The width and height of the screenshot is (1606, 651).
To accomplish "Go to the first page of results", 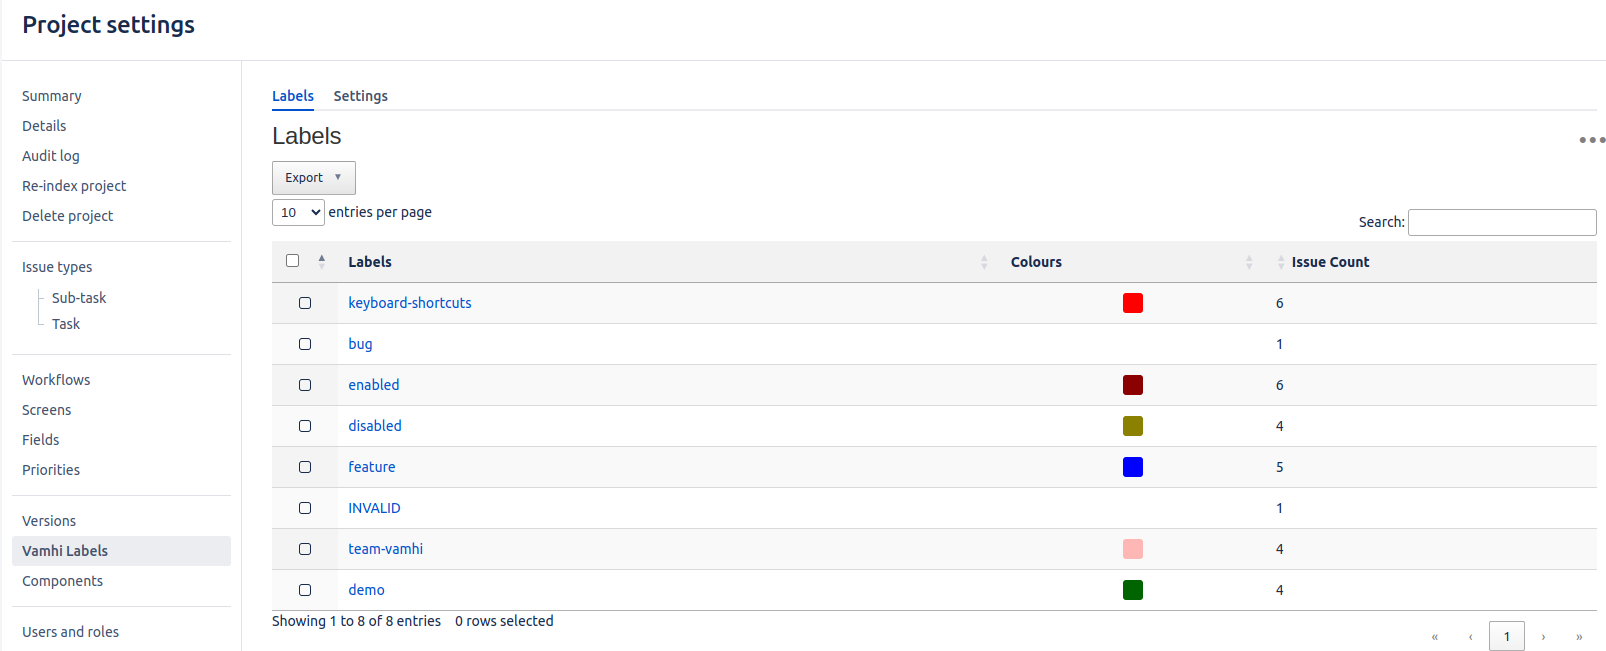I will [x=1434, y=637].
